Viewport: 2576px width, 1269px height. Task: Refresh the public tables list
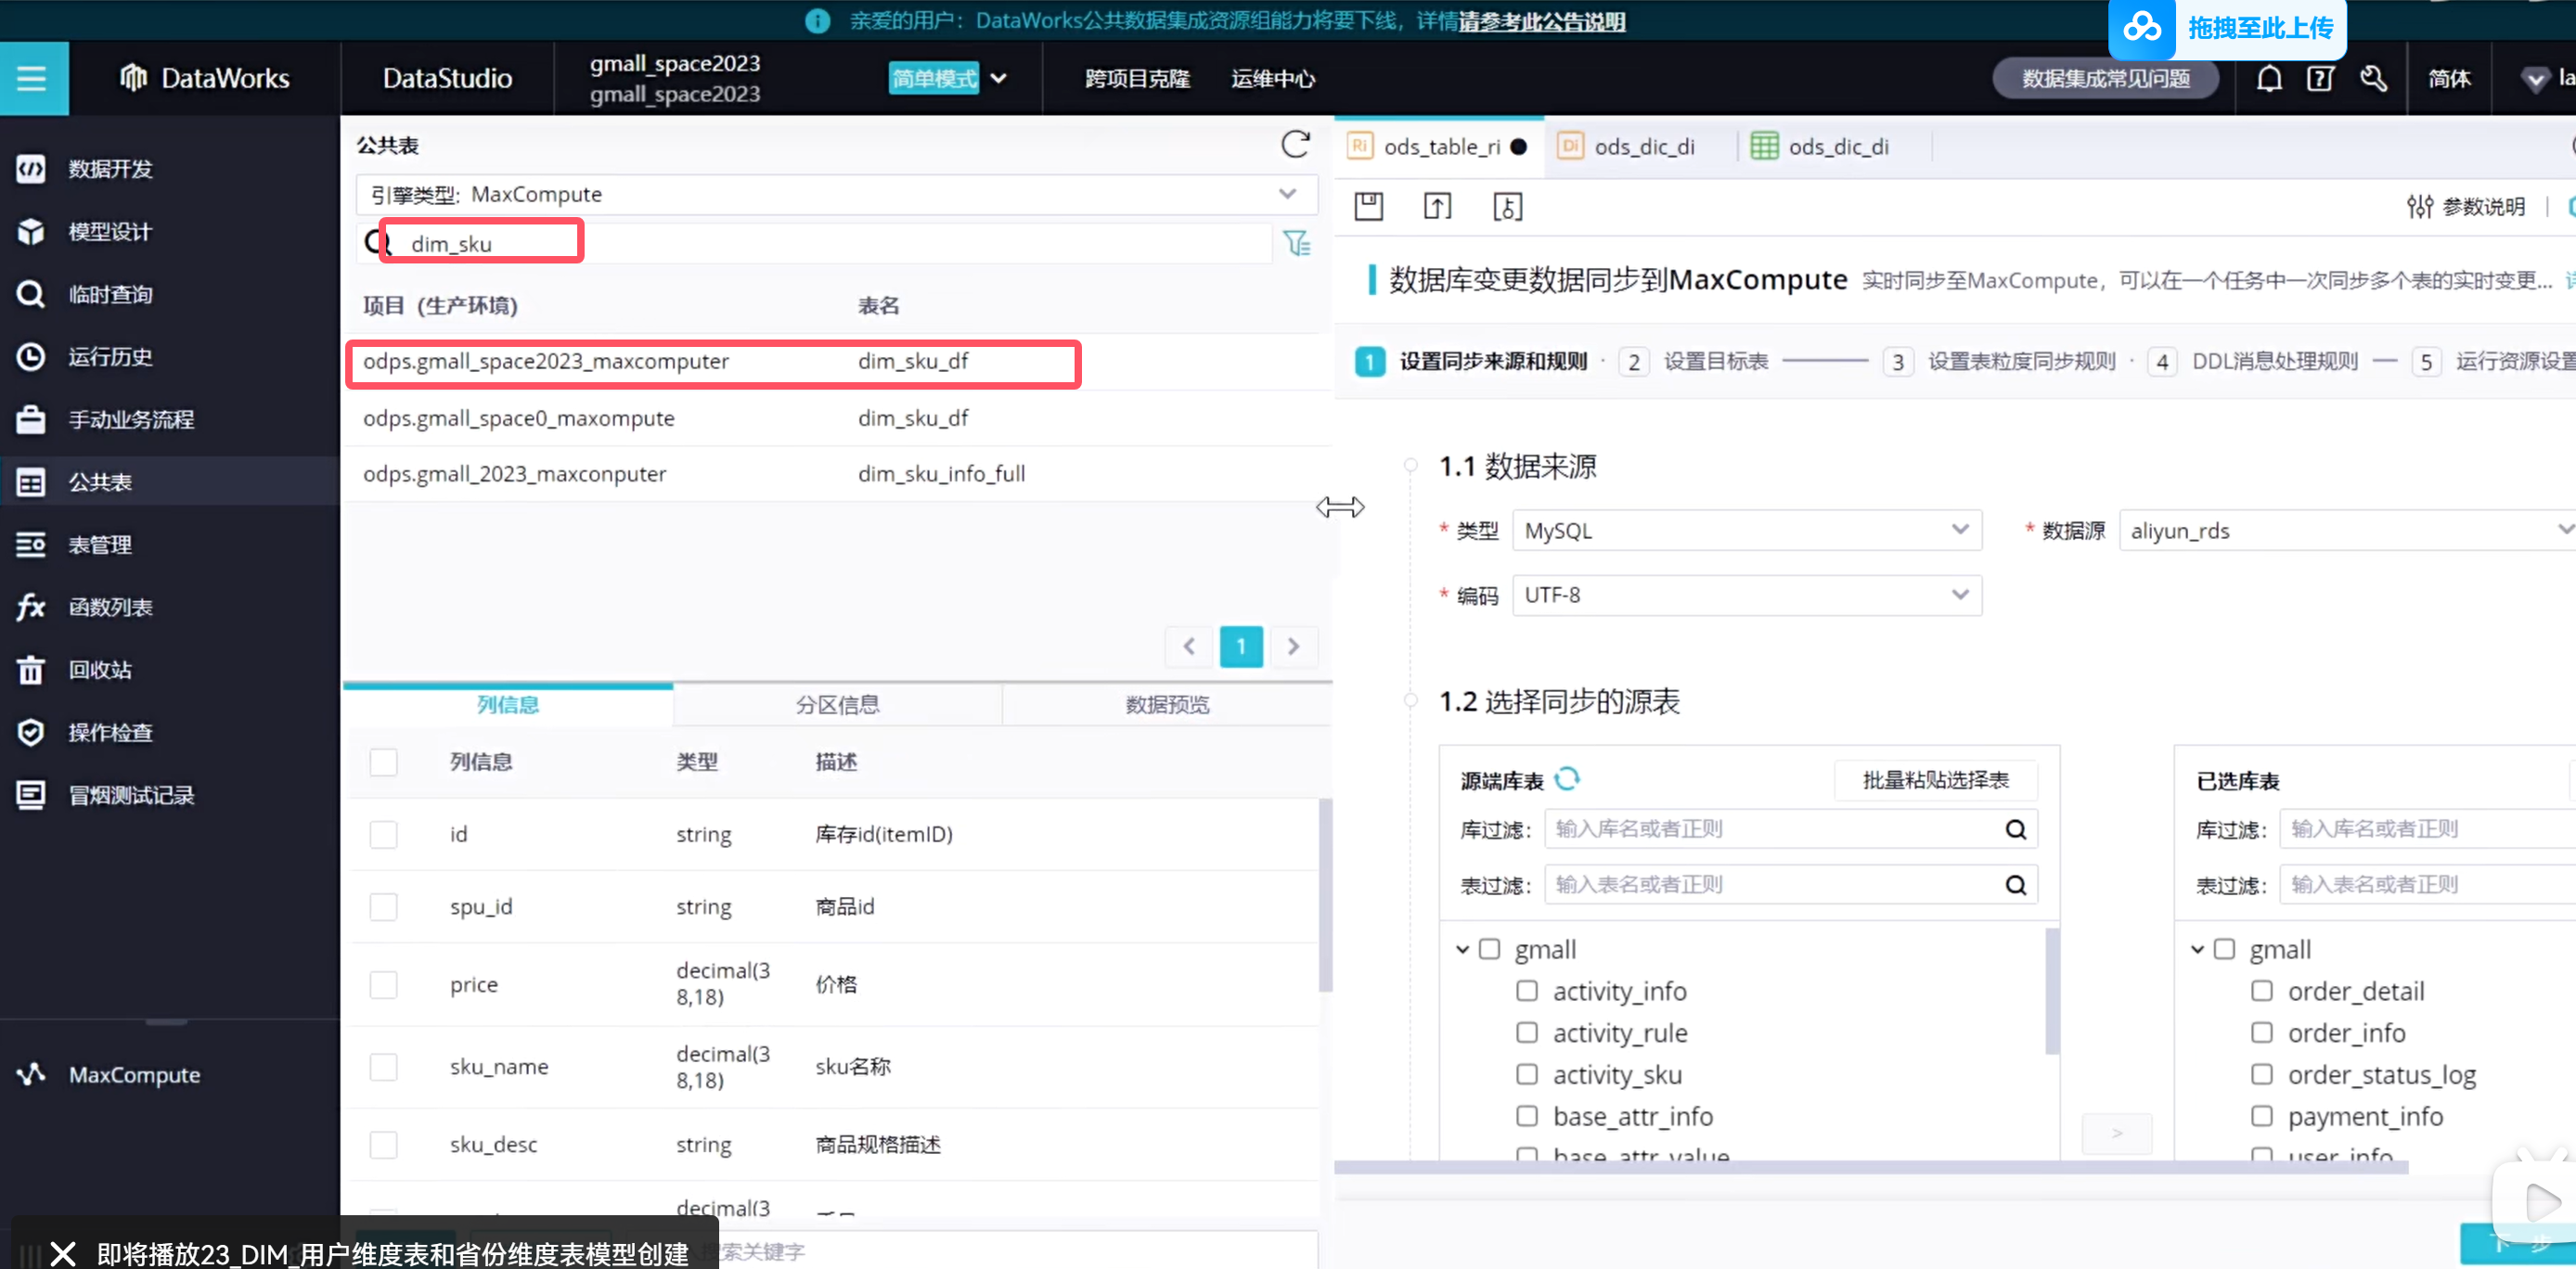coord(1295,144)
